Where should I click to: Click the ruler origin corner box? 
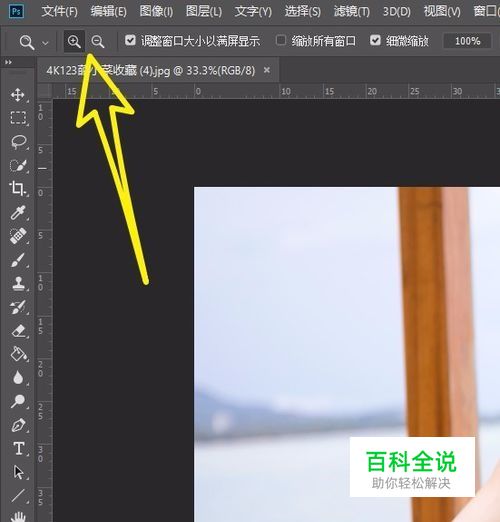(x=44, y=91)
